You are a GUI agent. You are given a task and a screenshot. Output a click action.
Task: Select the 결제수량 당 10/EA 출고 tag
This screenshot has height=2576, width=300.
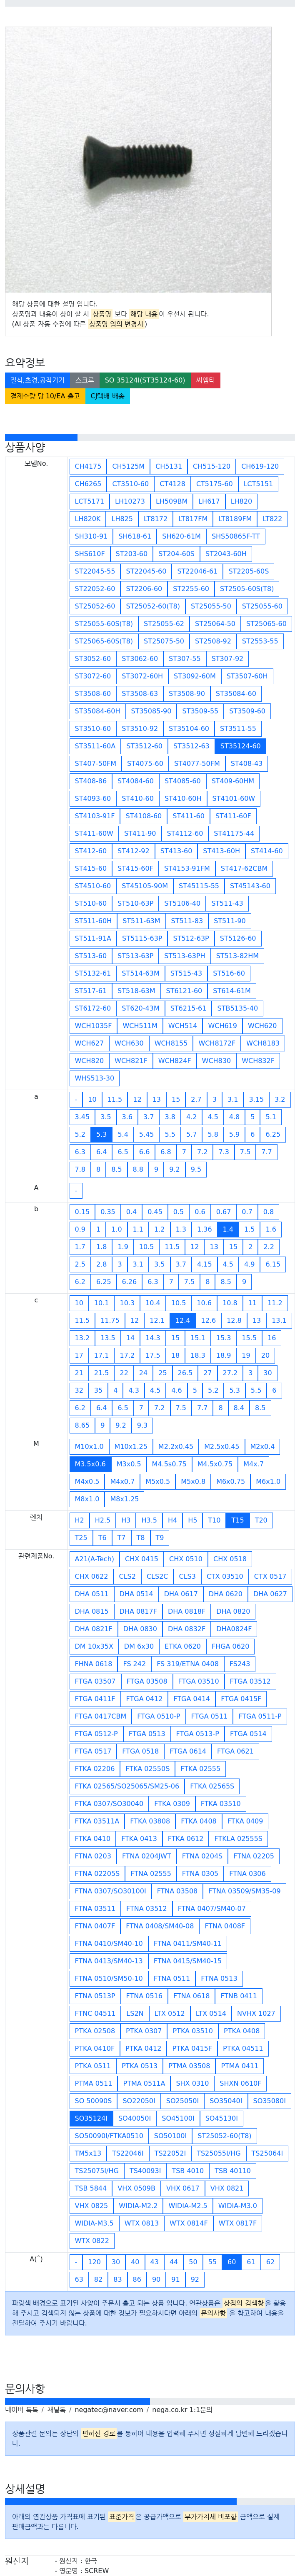point(45,396)
